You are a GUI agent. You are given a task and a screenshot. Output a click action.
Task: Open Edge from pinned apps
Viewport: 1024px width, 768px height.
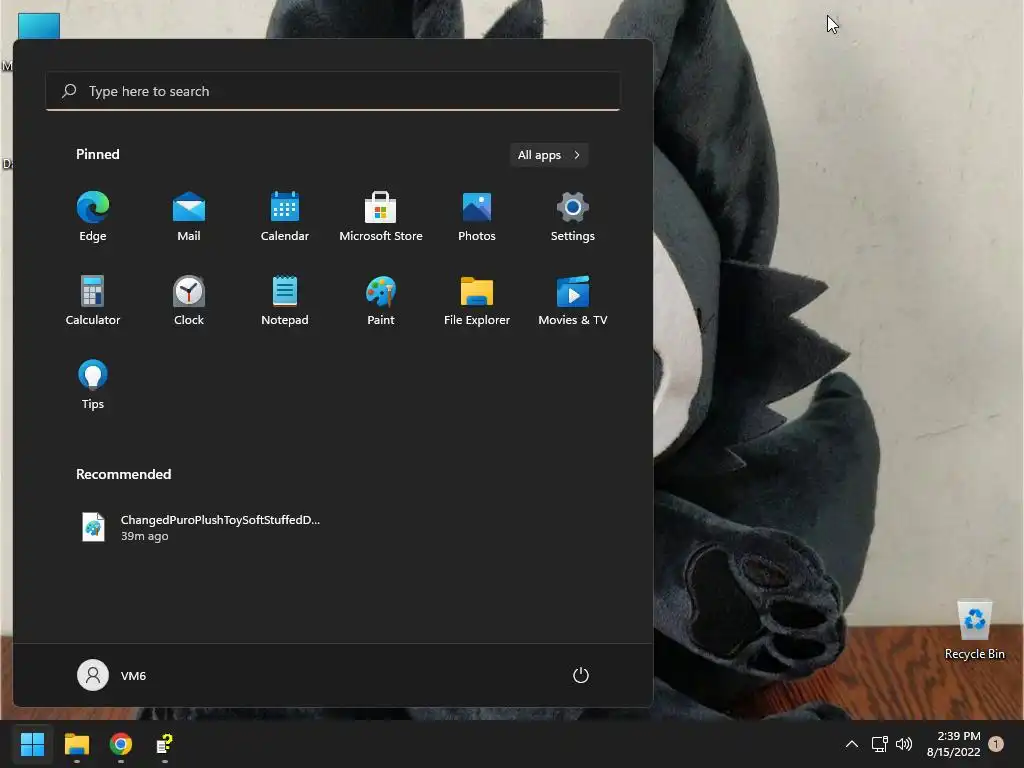[93, 217]
